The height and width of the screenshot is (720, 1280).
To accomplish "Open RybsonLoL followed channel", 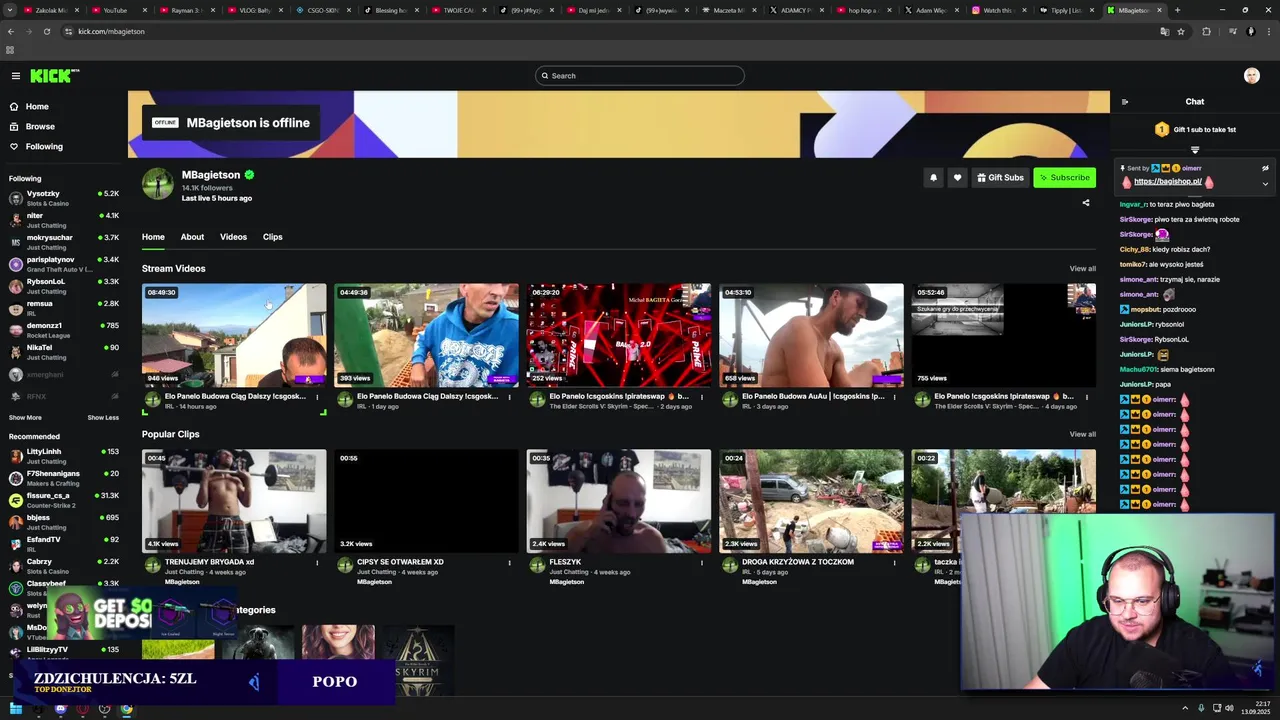I will tap(64, 286).
